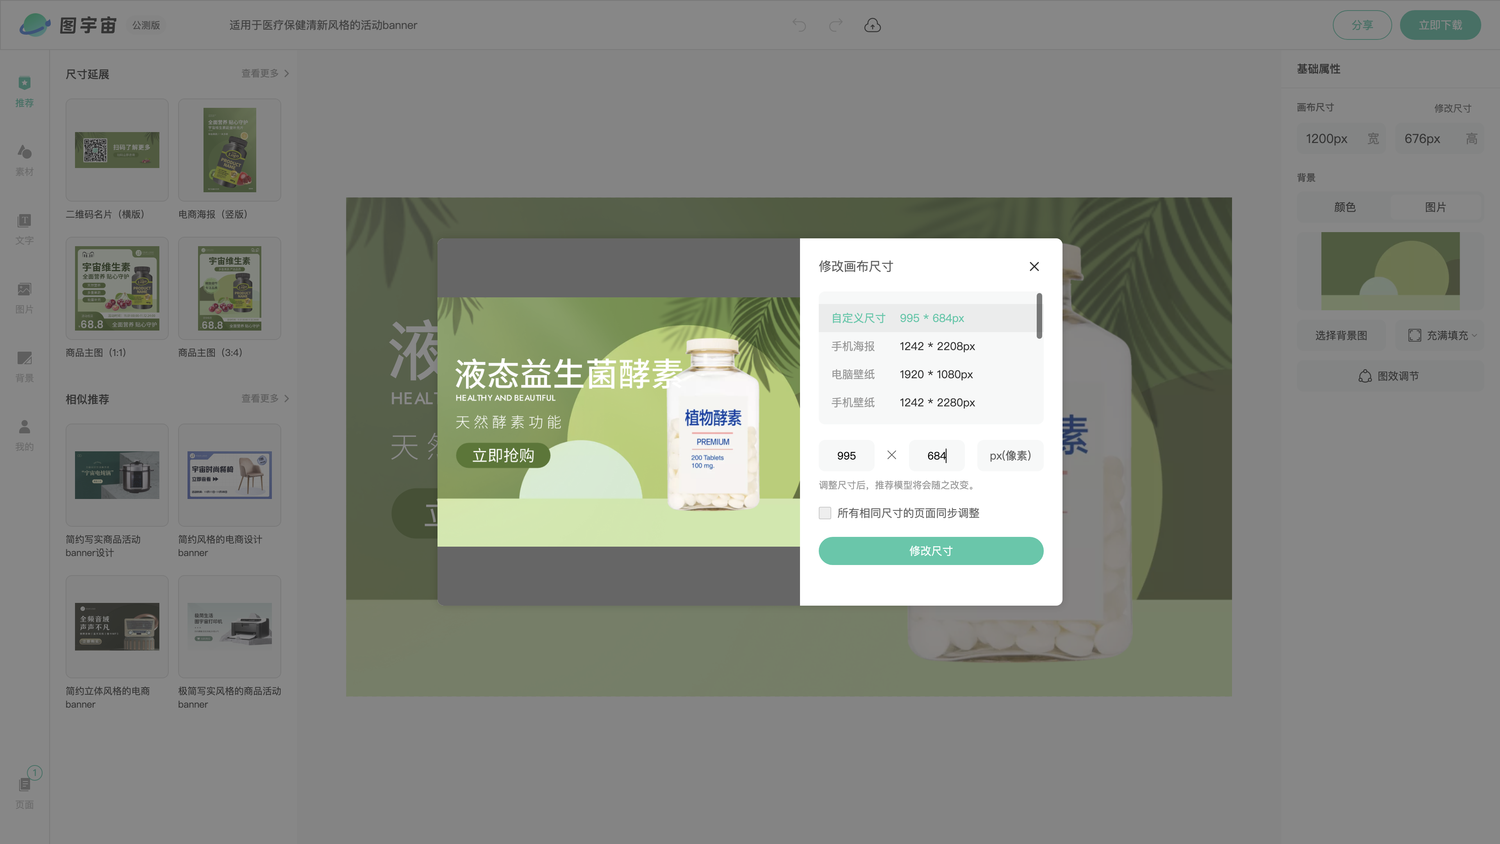Click the 公测版 label

(x=146, y=25)
